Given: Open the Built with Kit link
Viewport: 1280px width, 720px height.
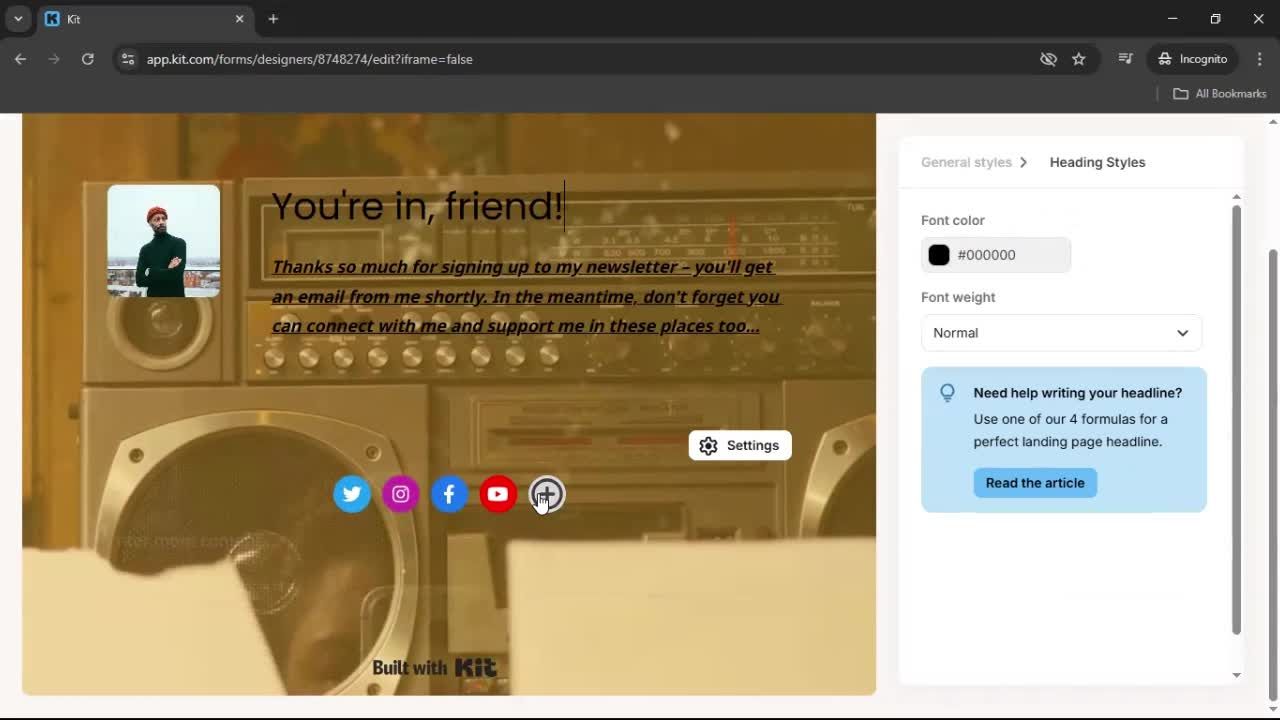Looking at the screenshot, I should click(x=434, y=667).
